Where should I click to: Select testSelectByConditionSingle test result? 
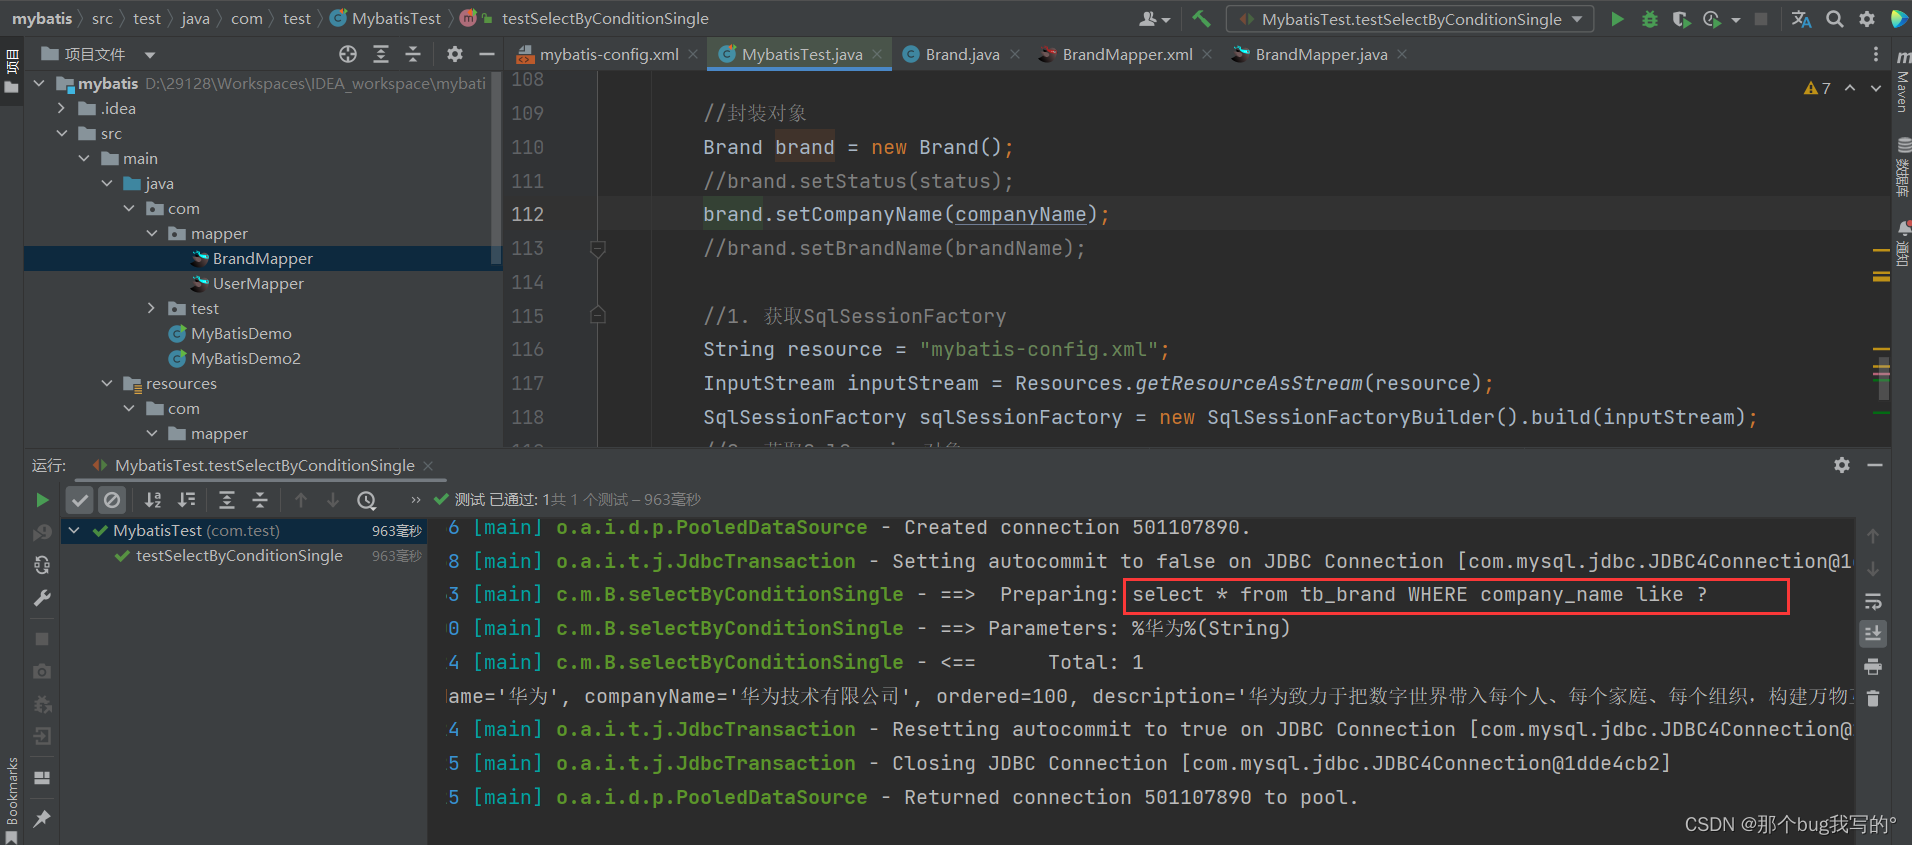click(x=239, y=556)
